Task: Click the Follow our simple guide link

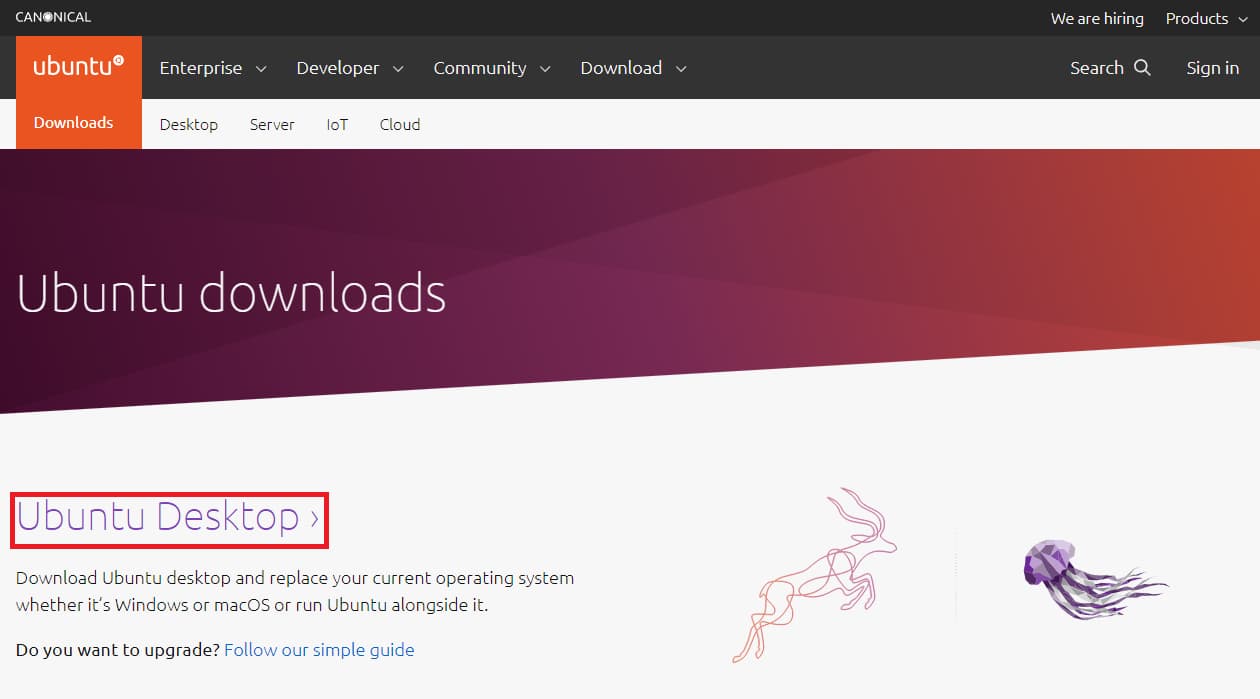Action: (319, 649)
